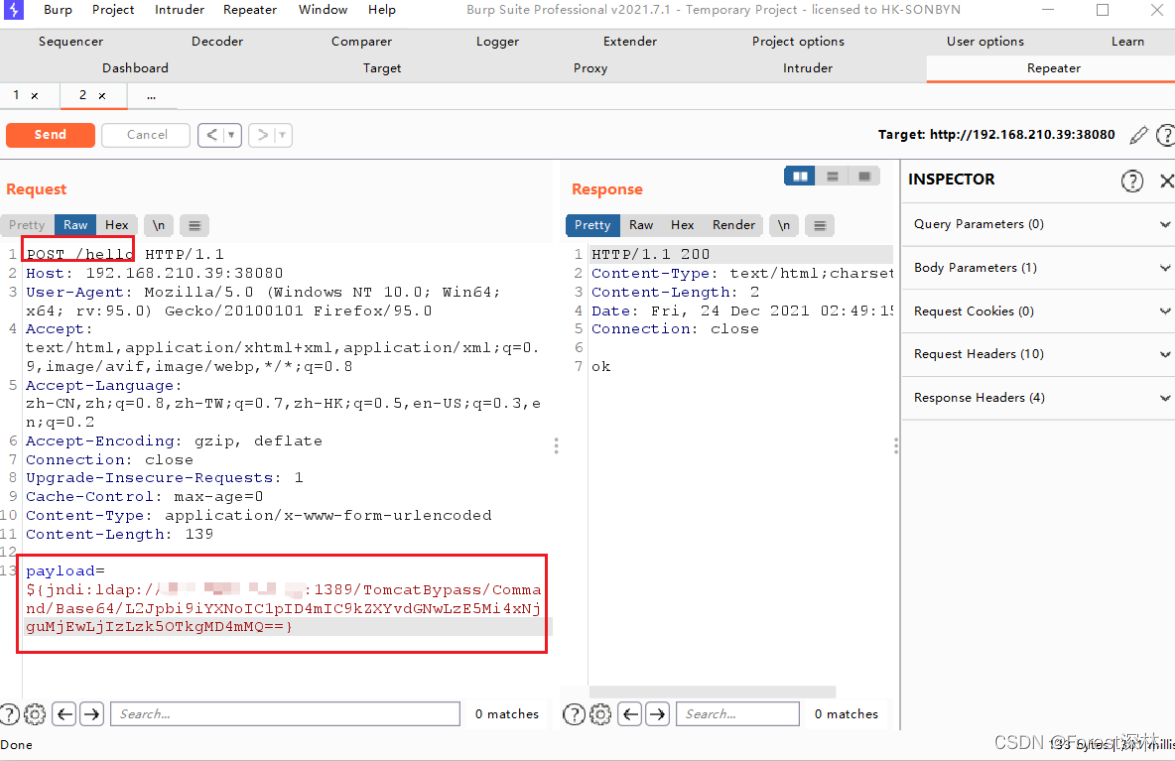Go back in request history
1175x761 pixels.
[x=211, y=135]
